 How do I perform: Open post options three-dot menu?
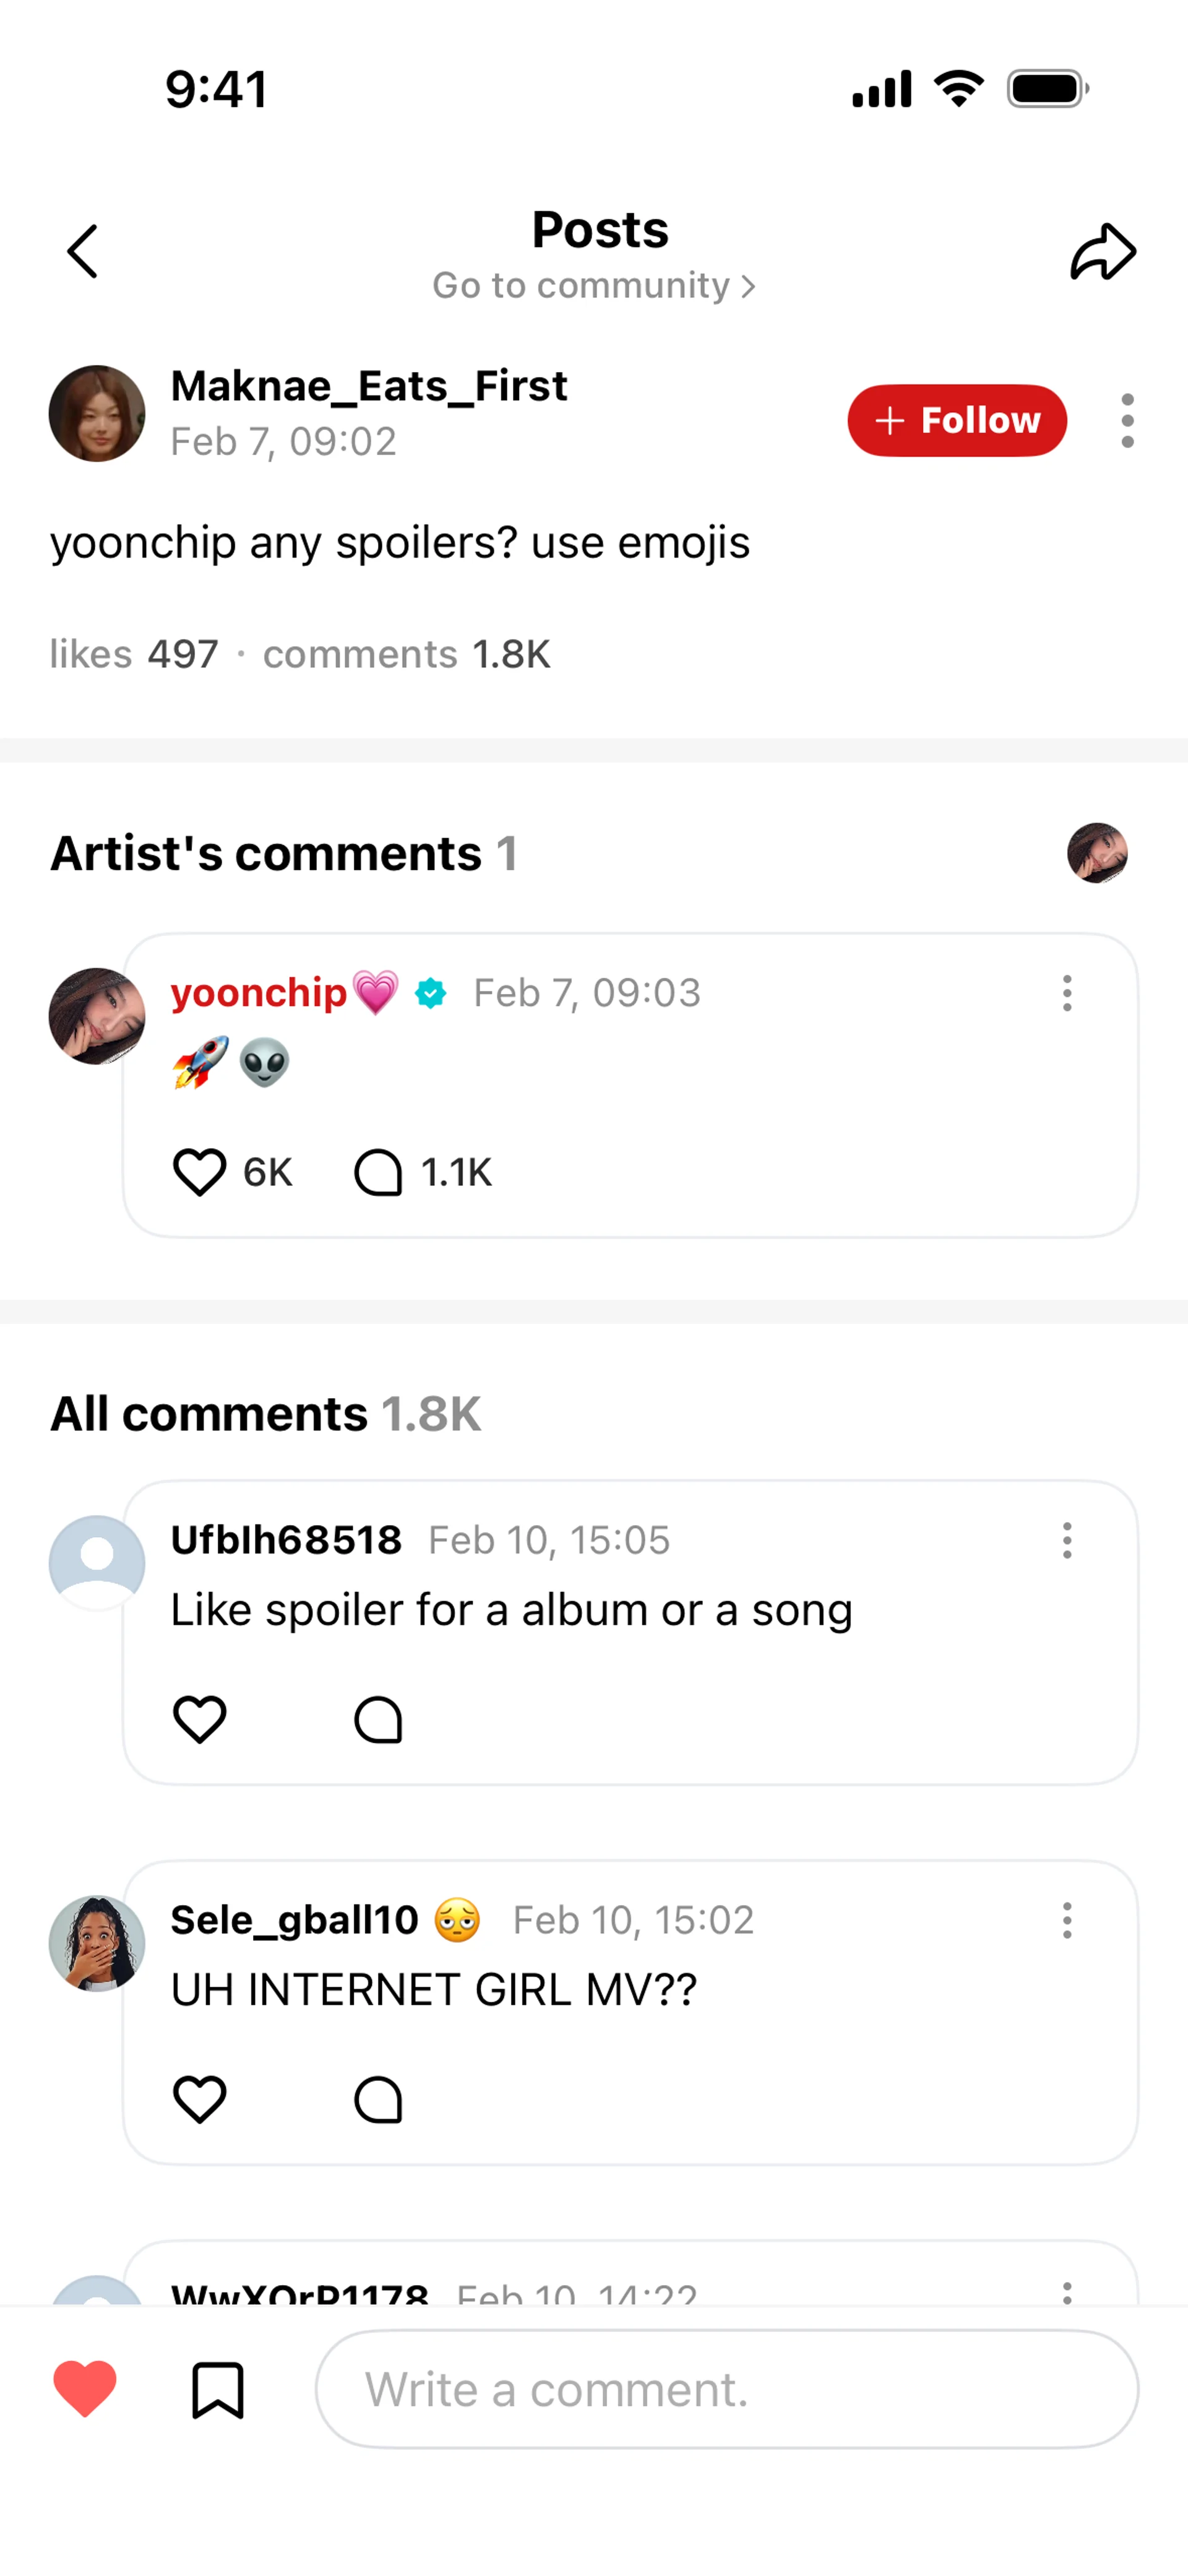1127,420
